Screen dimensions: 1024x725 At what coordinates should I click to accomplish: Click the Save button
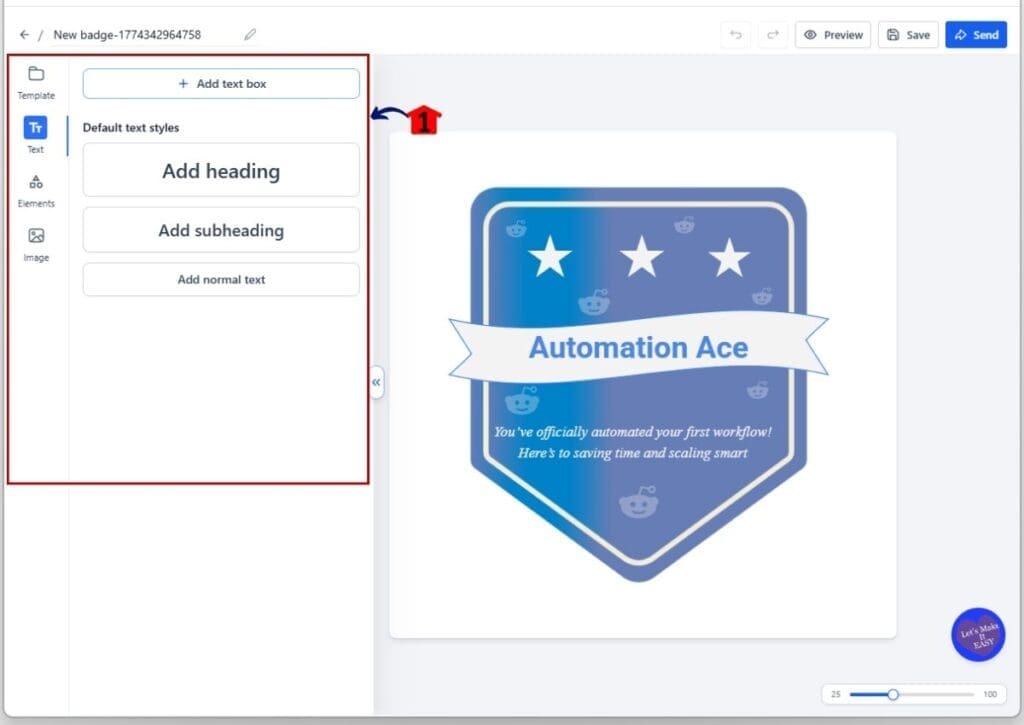[x=908, y=35]
